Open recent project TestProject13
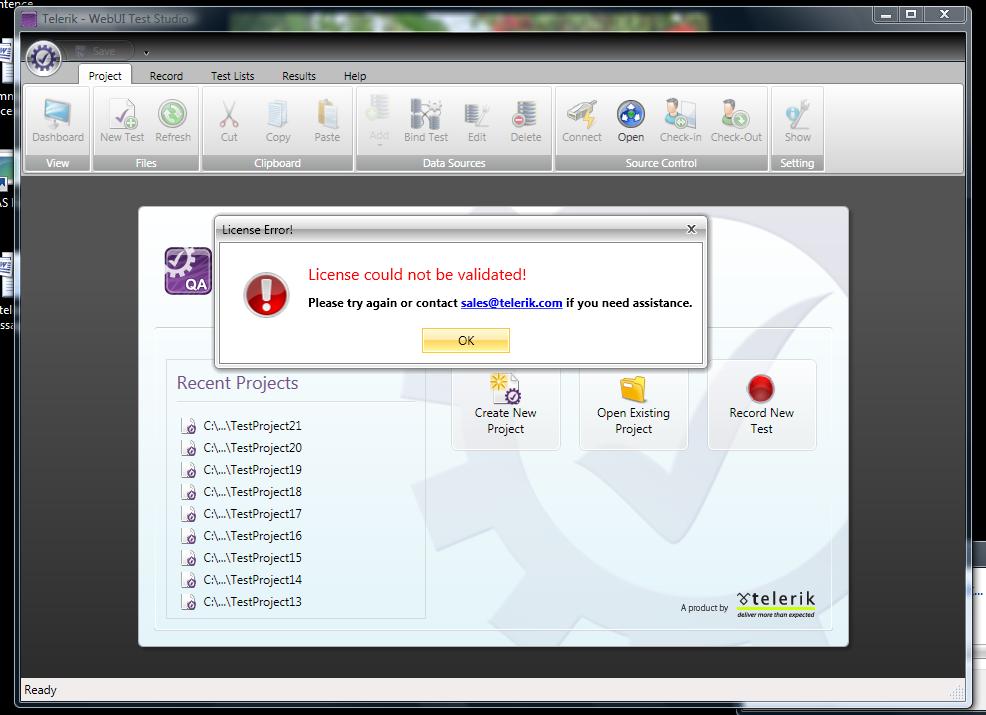Screen dimensions: 986x715 (242, 602)
